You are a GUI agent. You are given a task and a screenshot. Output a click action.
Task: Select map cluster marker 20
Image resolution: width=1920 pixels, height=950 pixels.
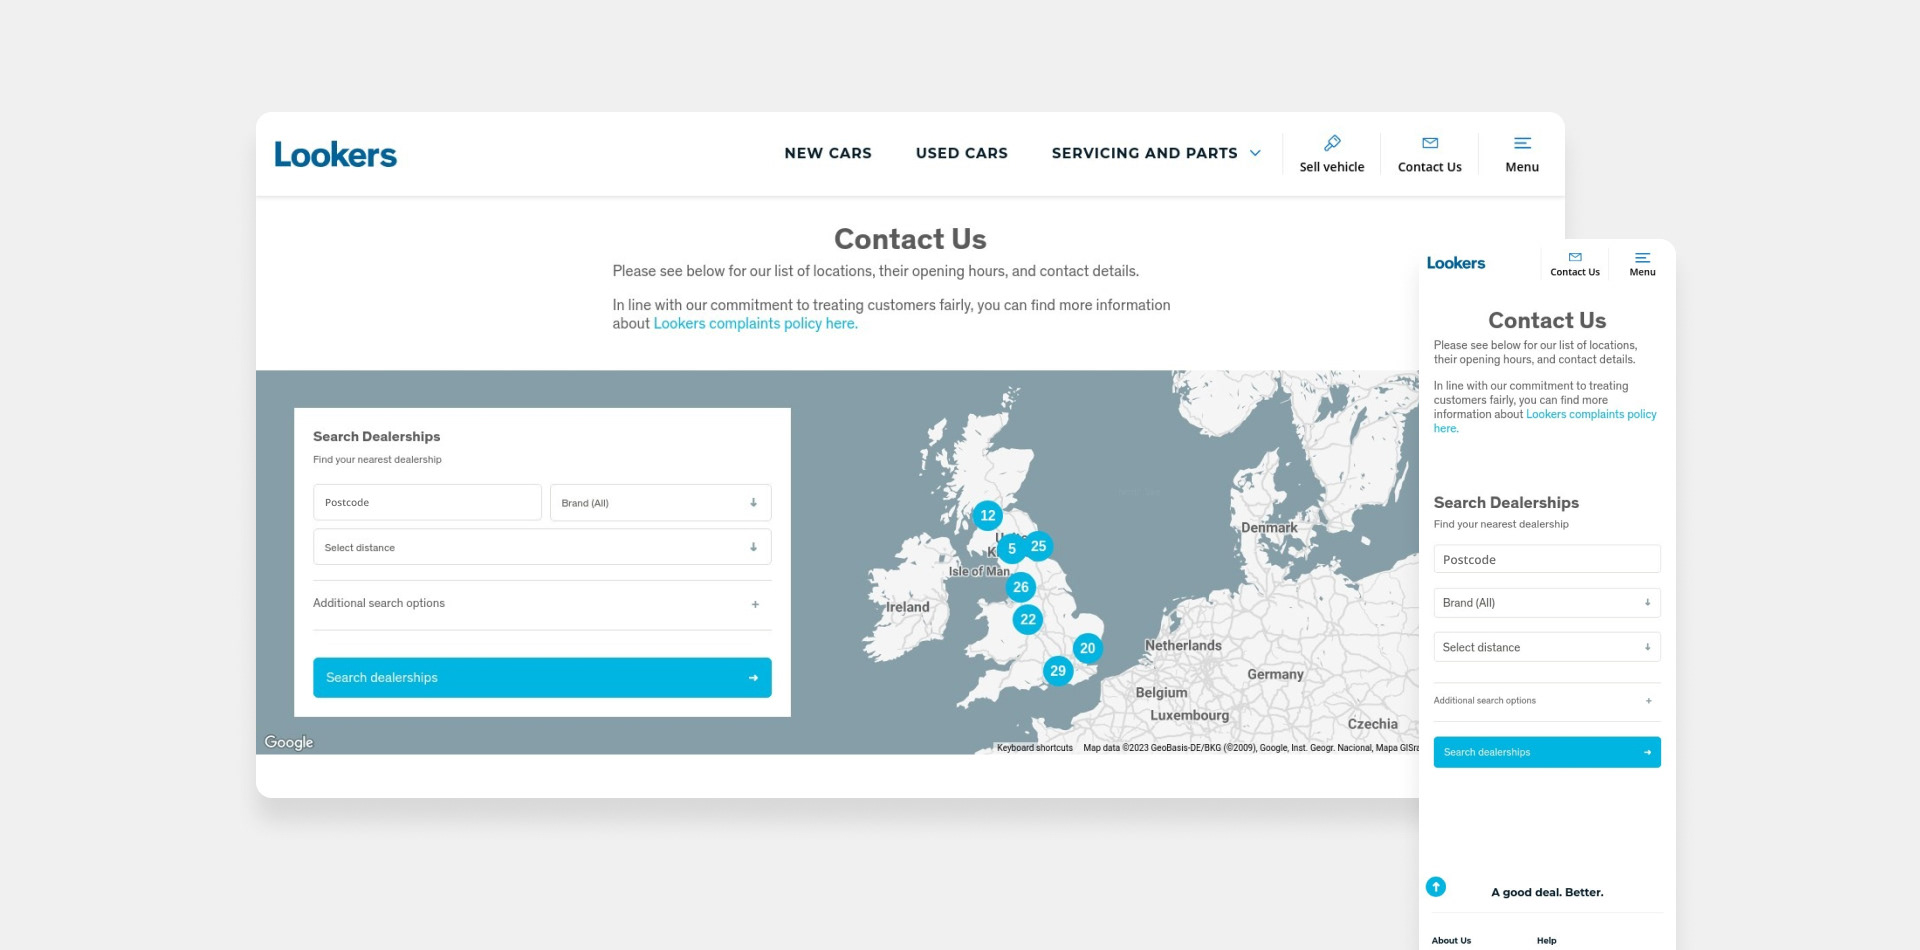(1087, 648)
